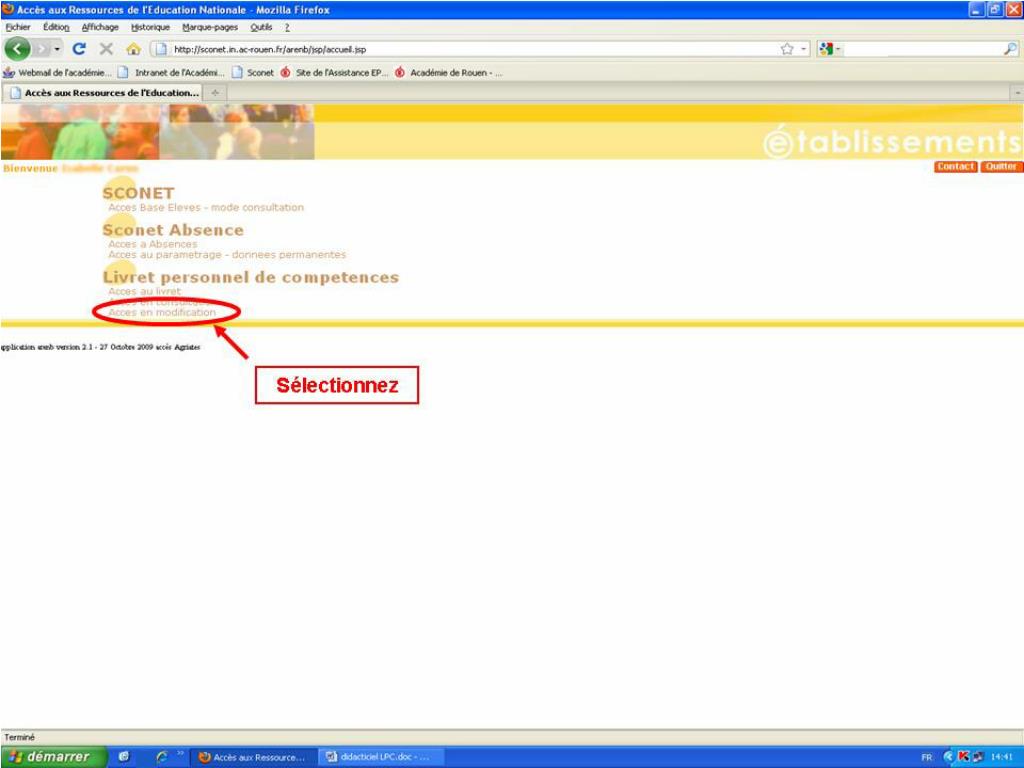Screen dimensions: 1024x768
Task: Open Acces a Absences link
Action: click(153, 244)
